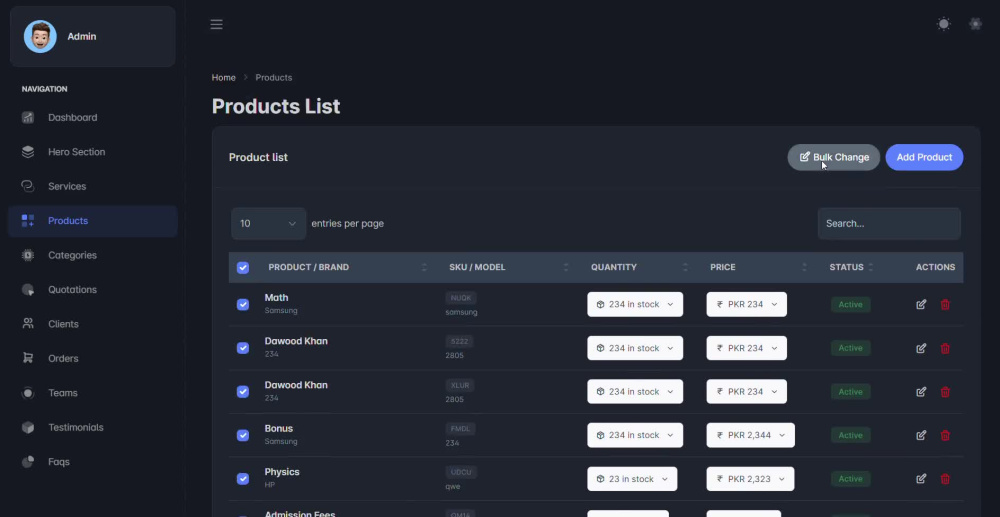
Task: Click the hamburger menu icon
Action: coord(216,24)
